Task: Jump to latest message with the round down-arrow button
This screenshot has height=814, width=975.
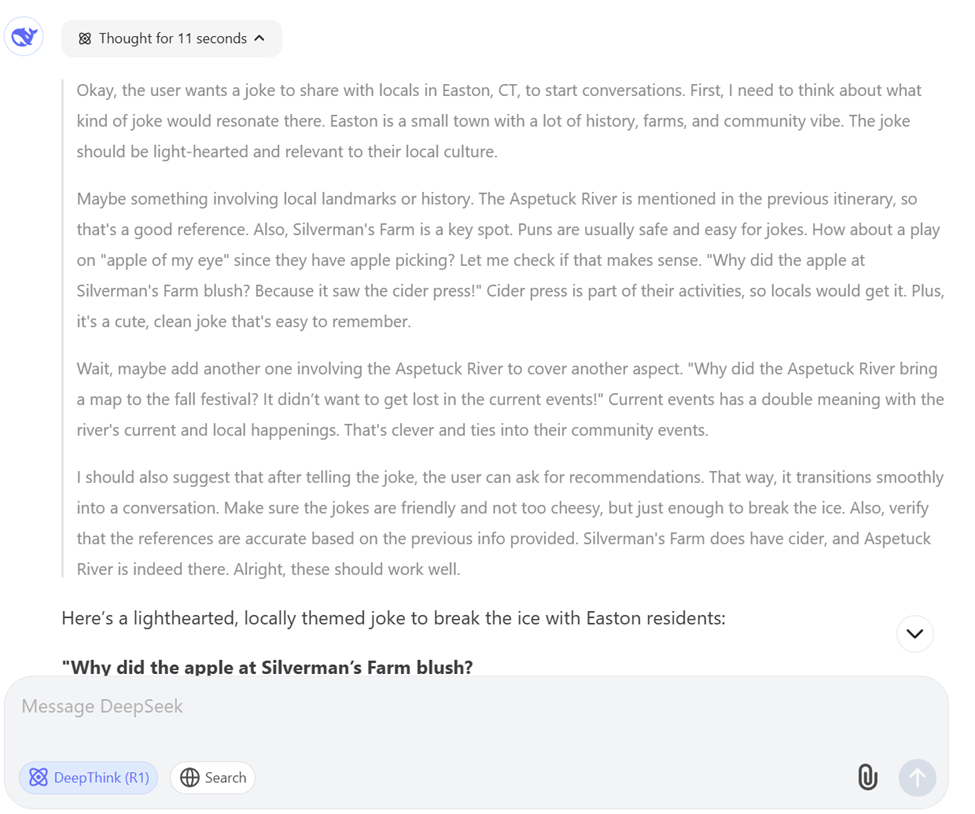Action: [914, 633]
